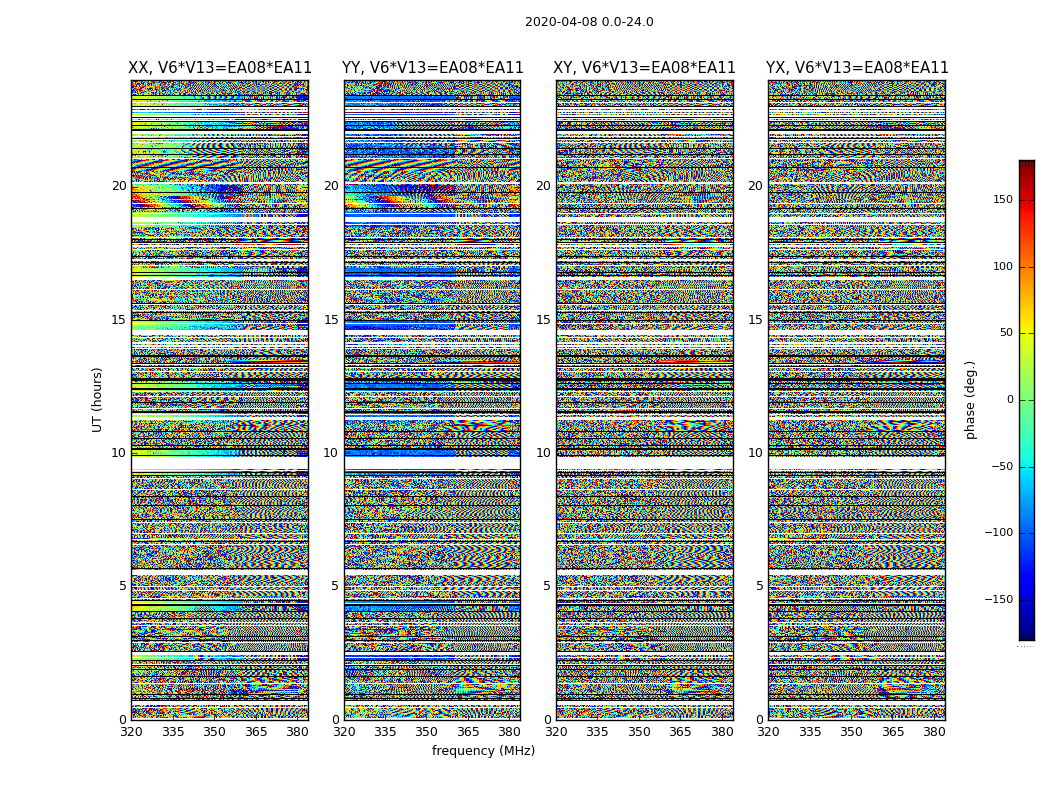This screenshot has width=1050, height=800.
Task: Click the 20 hour tick beside YY panel
Action: point(331,185)
